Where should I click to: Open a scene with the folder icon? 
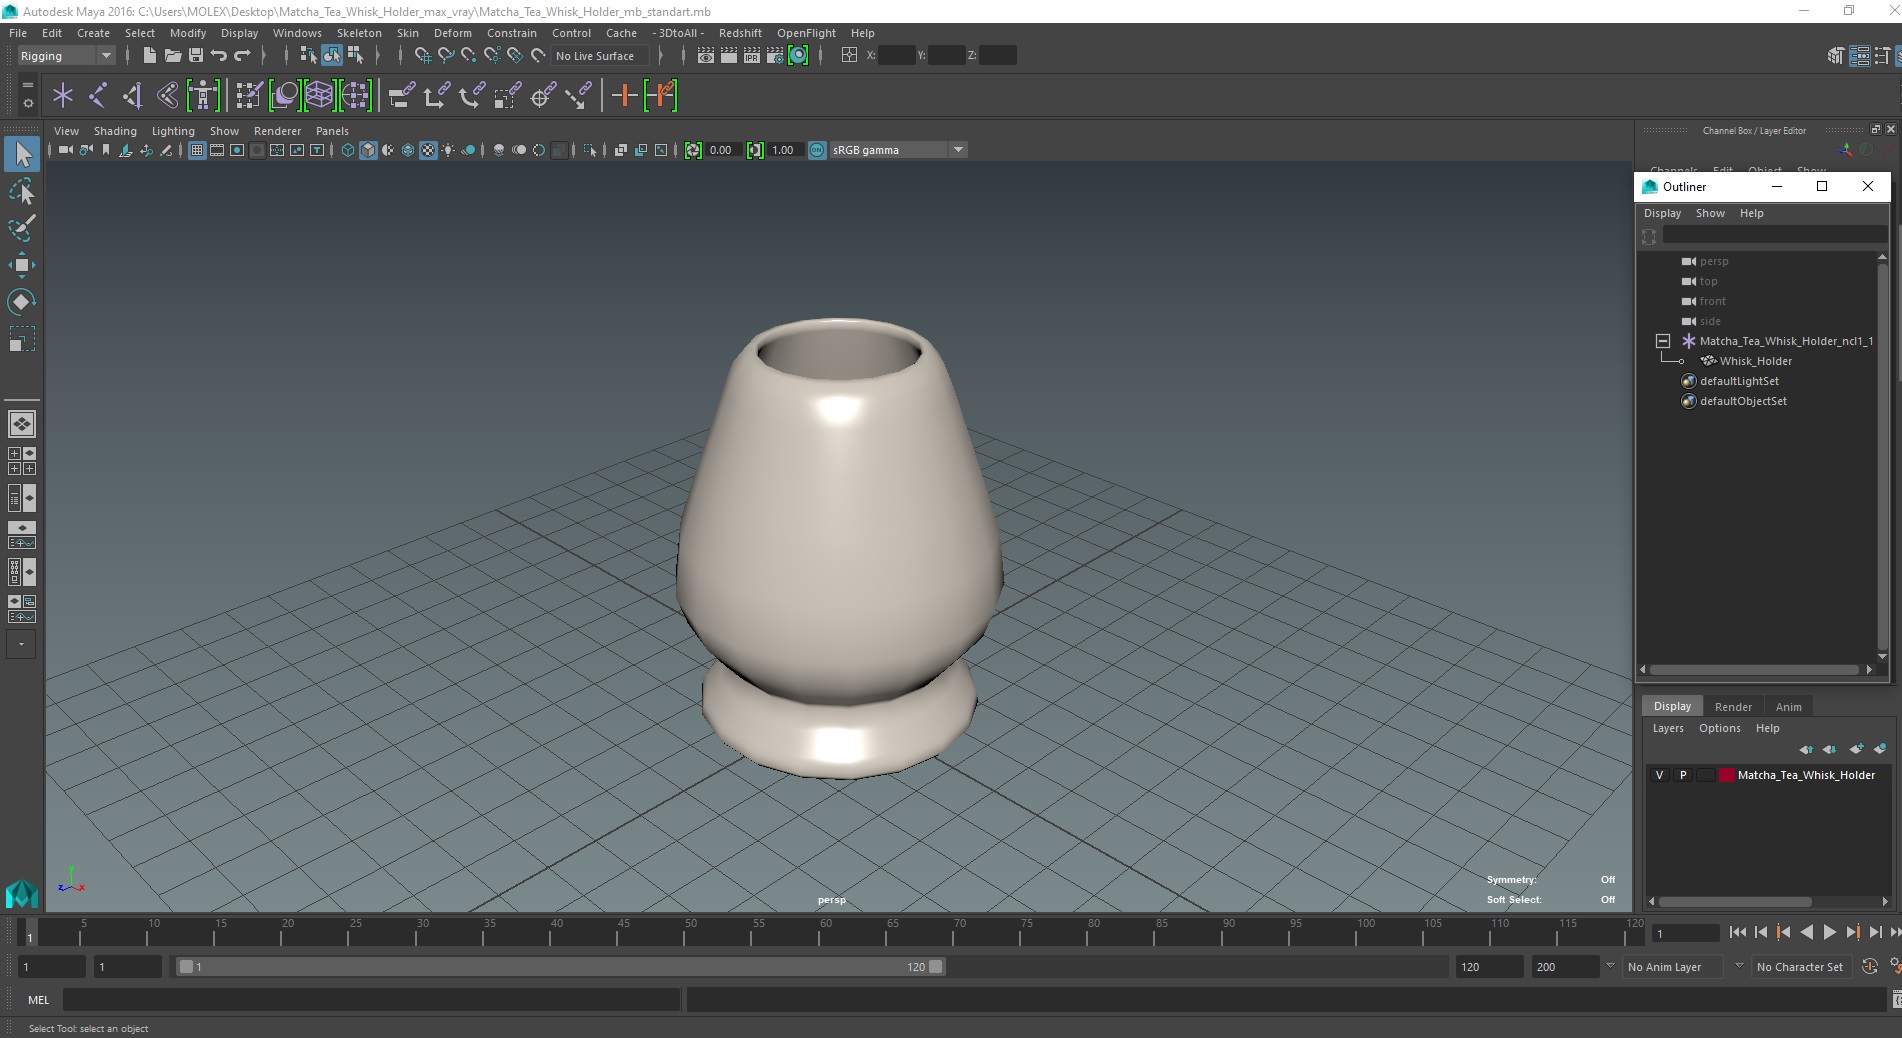(172, 56)
